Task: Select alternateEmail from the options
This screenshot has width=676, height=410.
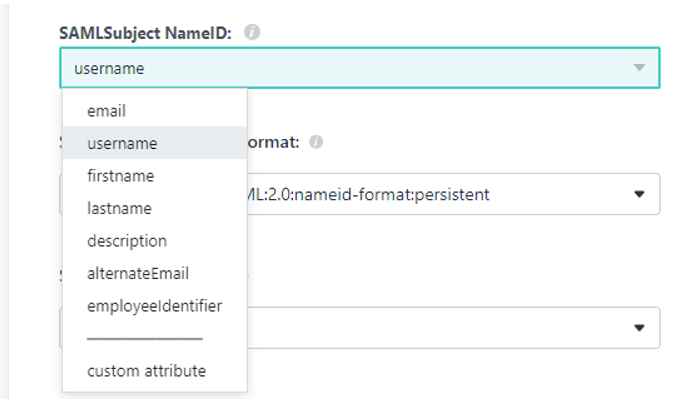Action: [138, 273]
